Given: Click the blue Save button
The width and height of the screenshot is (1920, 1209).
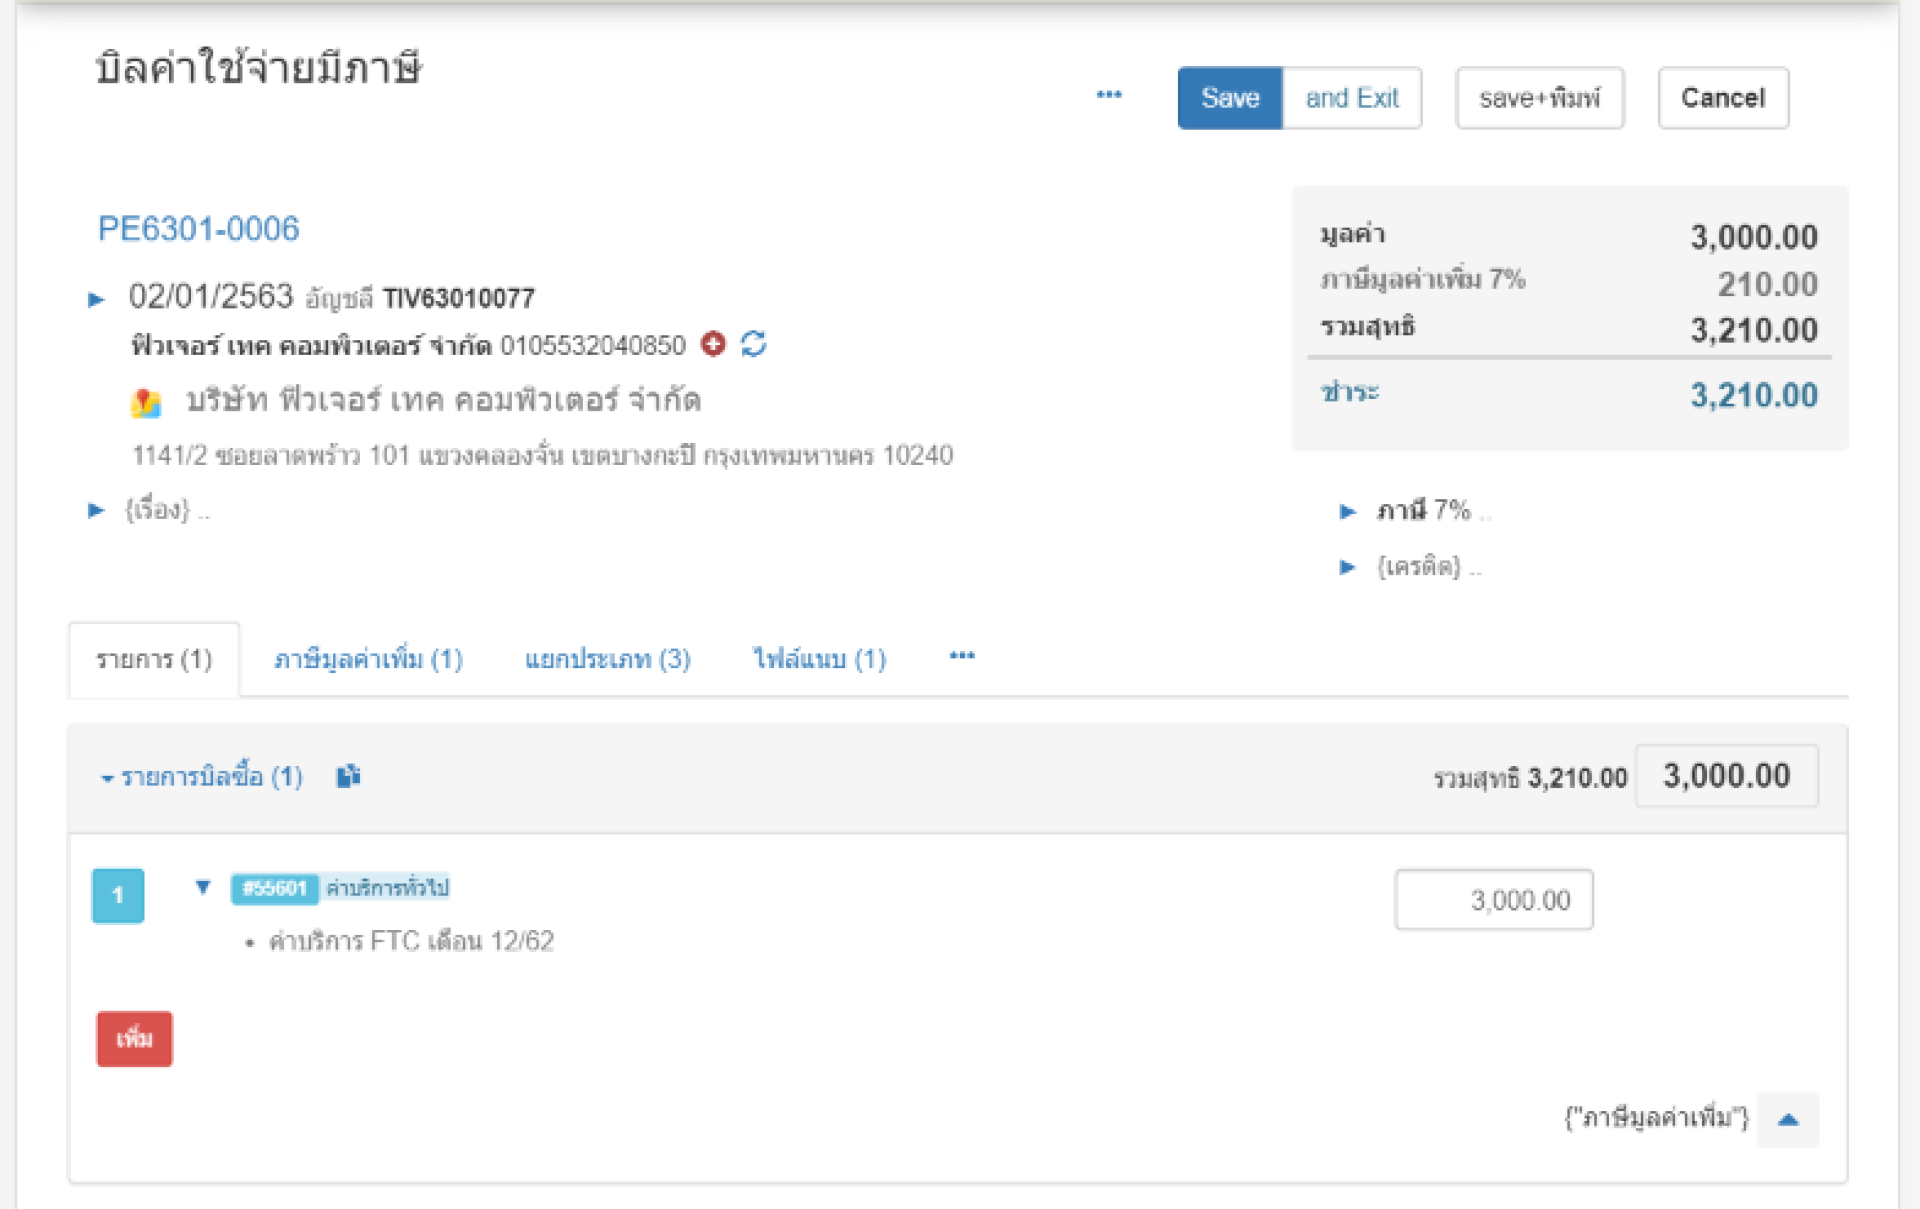Looking at the screenshot, I should click(x=1229, y=98).
